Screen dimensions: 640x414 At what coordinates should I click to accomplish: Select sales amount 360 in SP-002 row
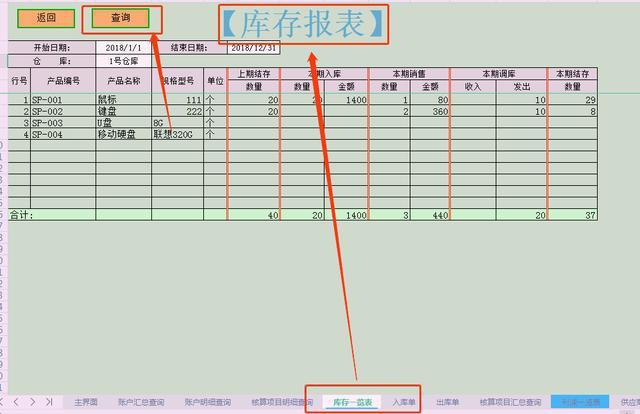coord(430,111)
